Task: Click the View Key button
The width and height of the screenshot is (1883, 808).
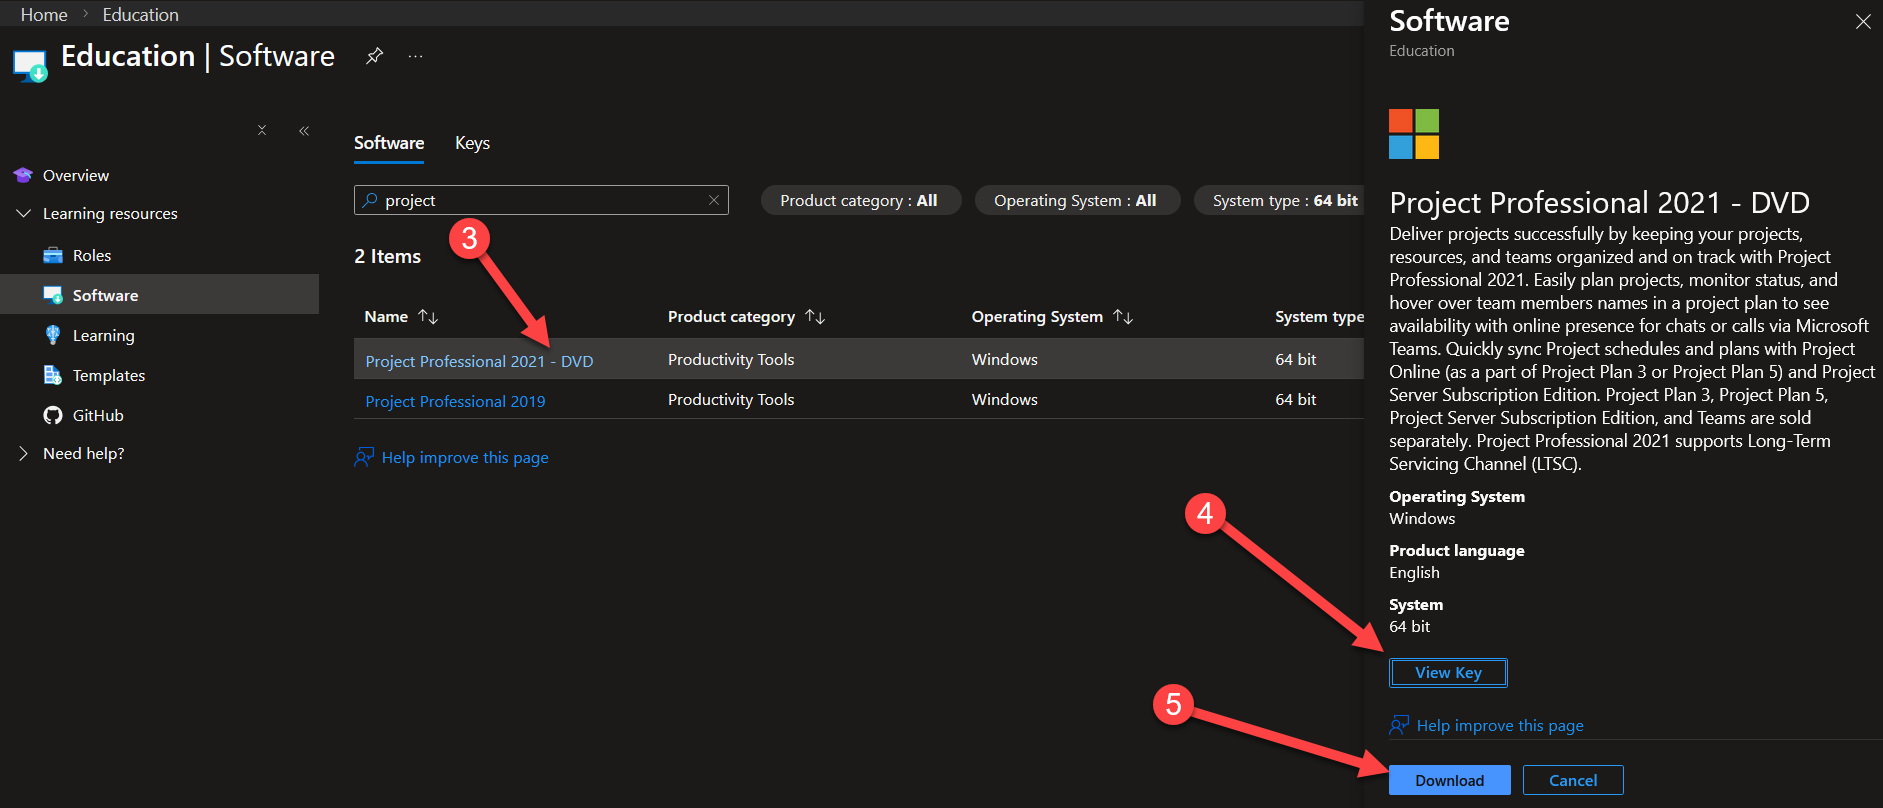Action: (x=1448, y=672)
